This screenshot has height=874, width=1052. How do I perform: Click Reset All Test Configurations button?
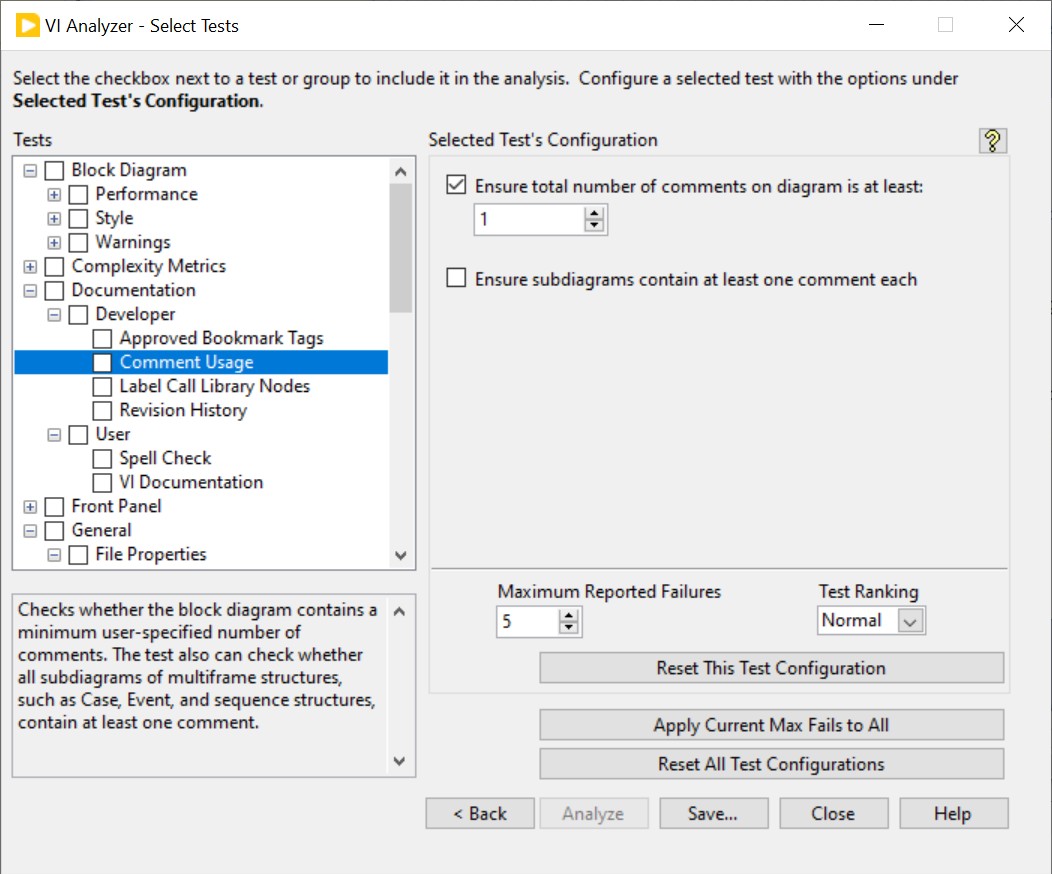pos(772,764)
